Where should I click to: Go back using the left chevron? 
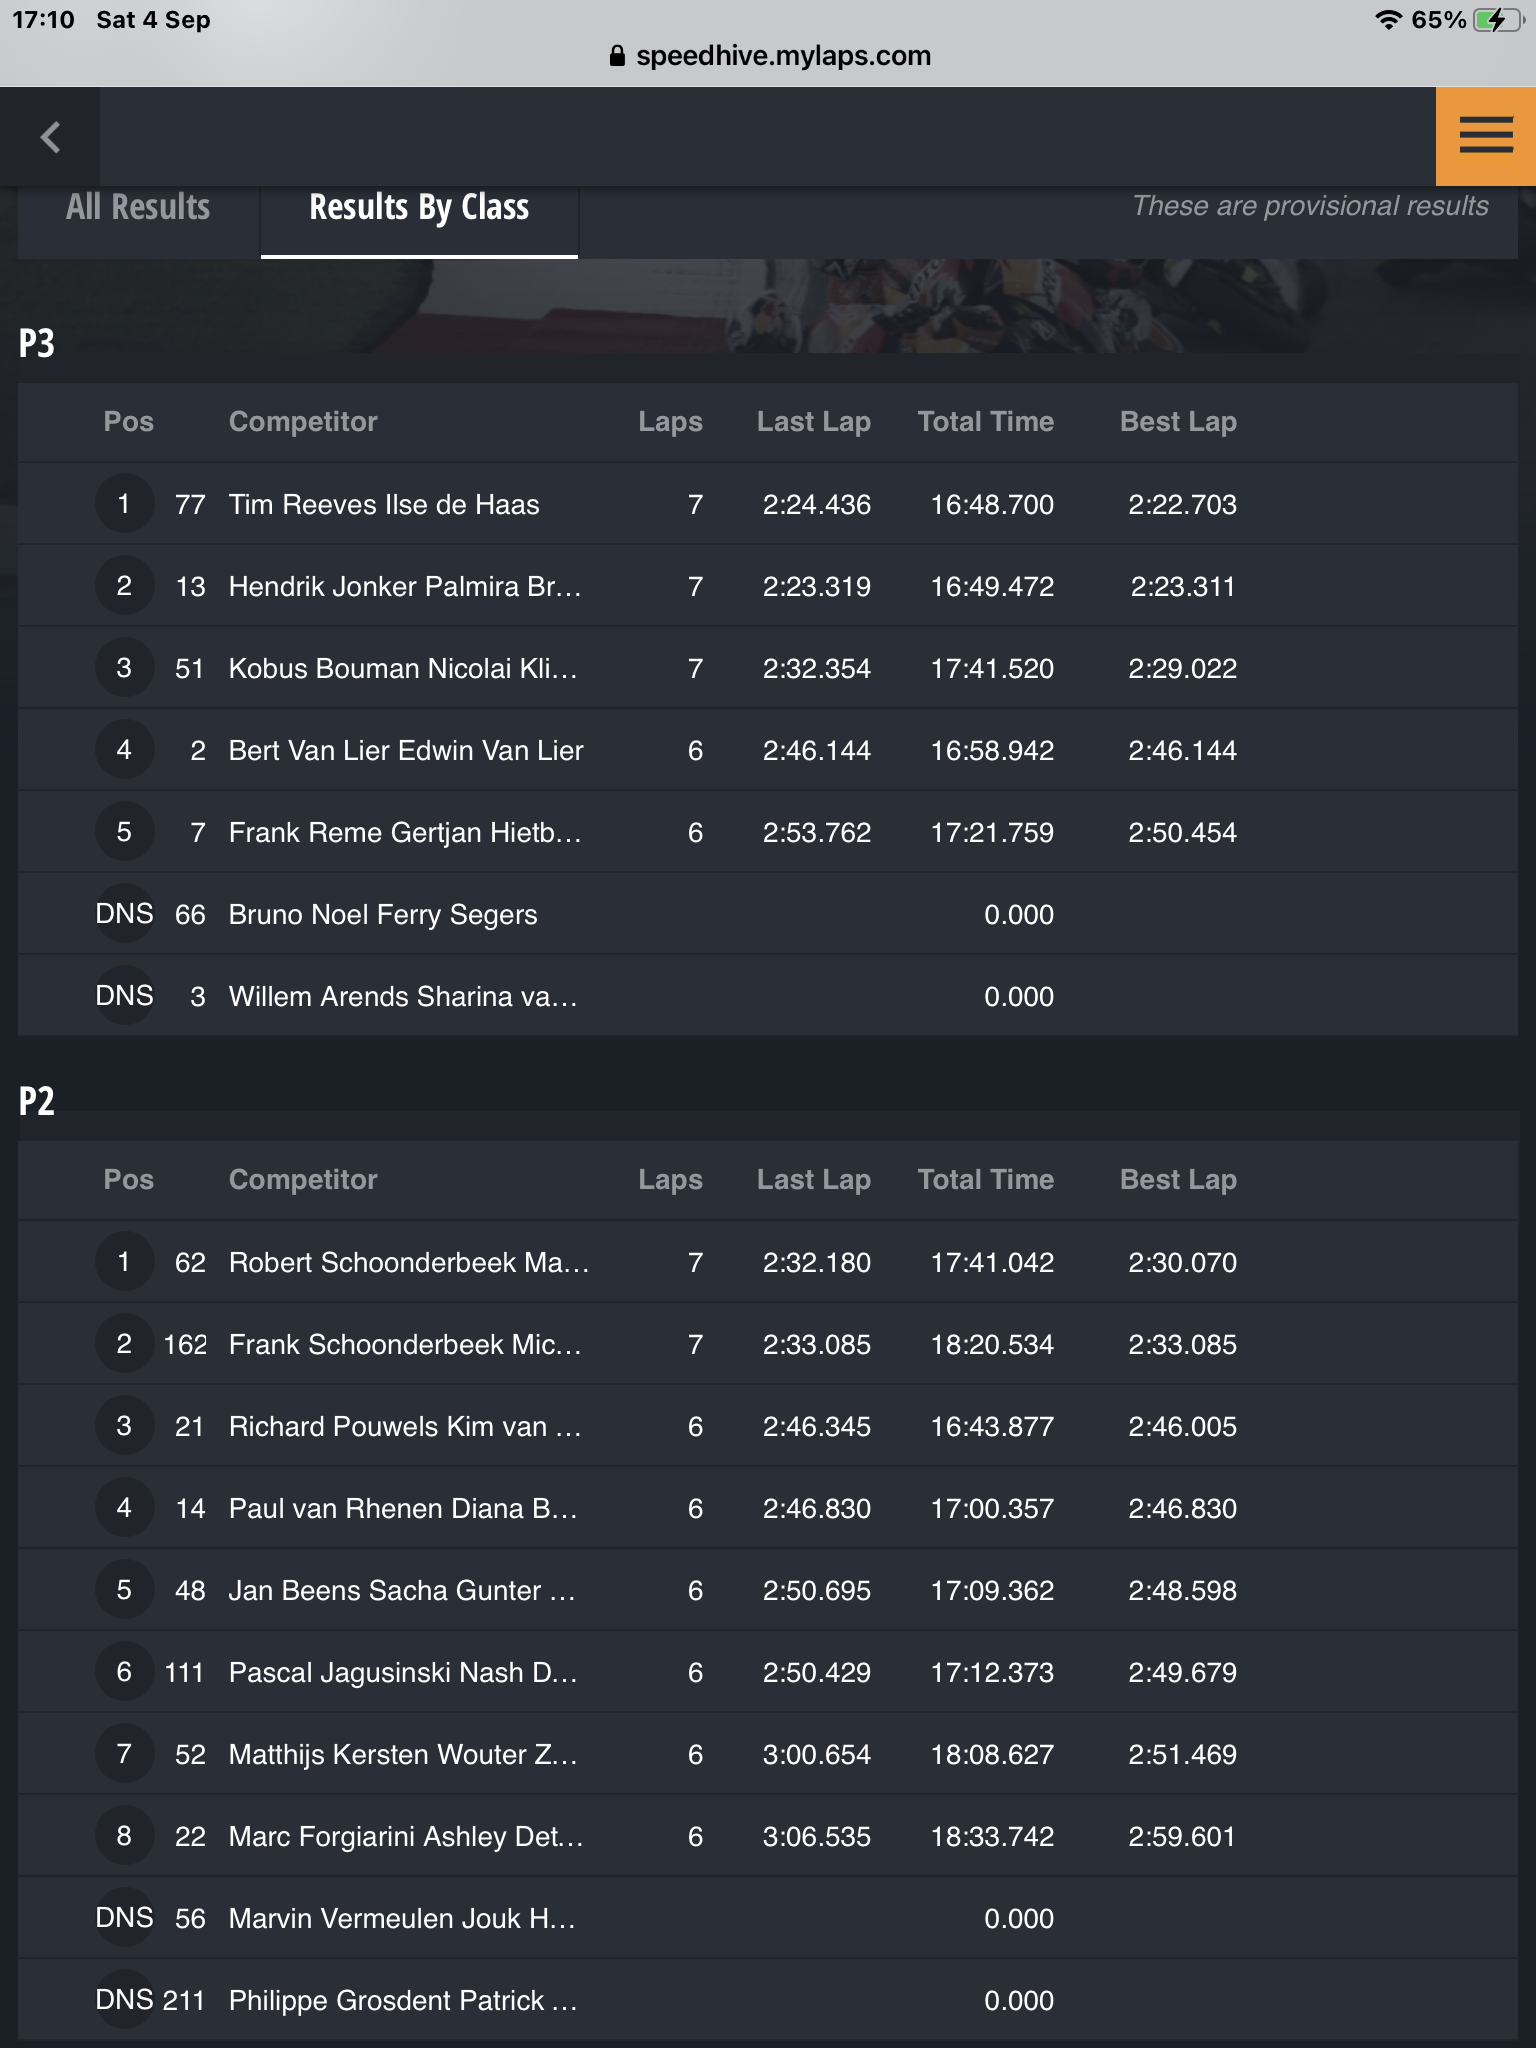50,136
